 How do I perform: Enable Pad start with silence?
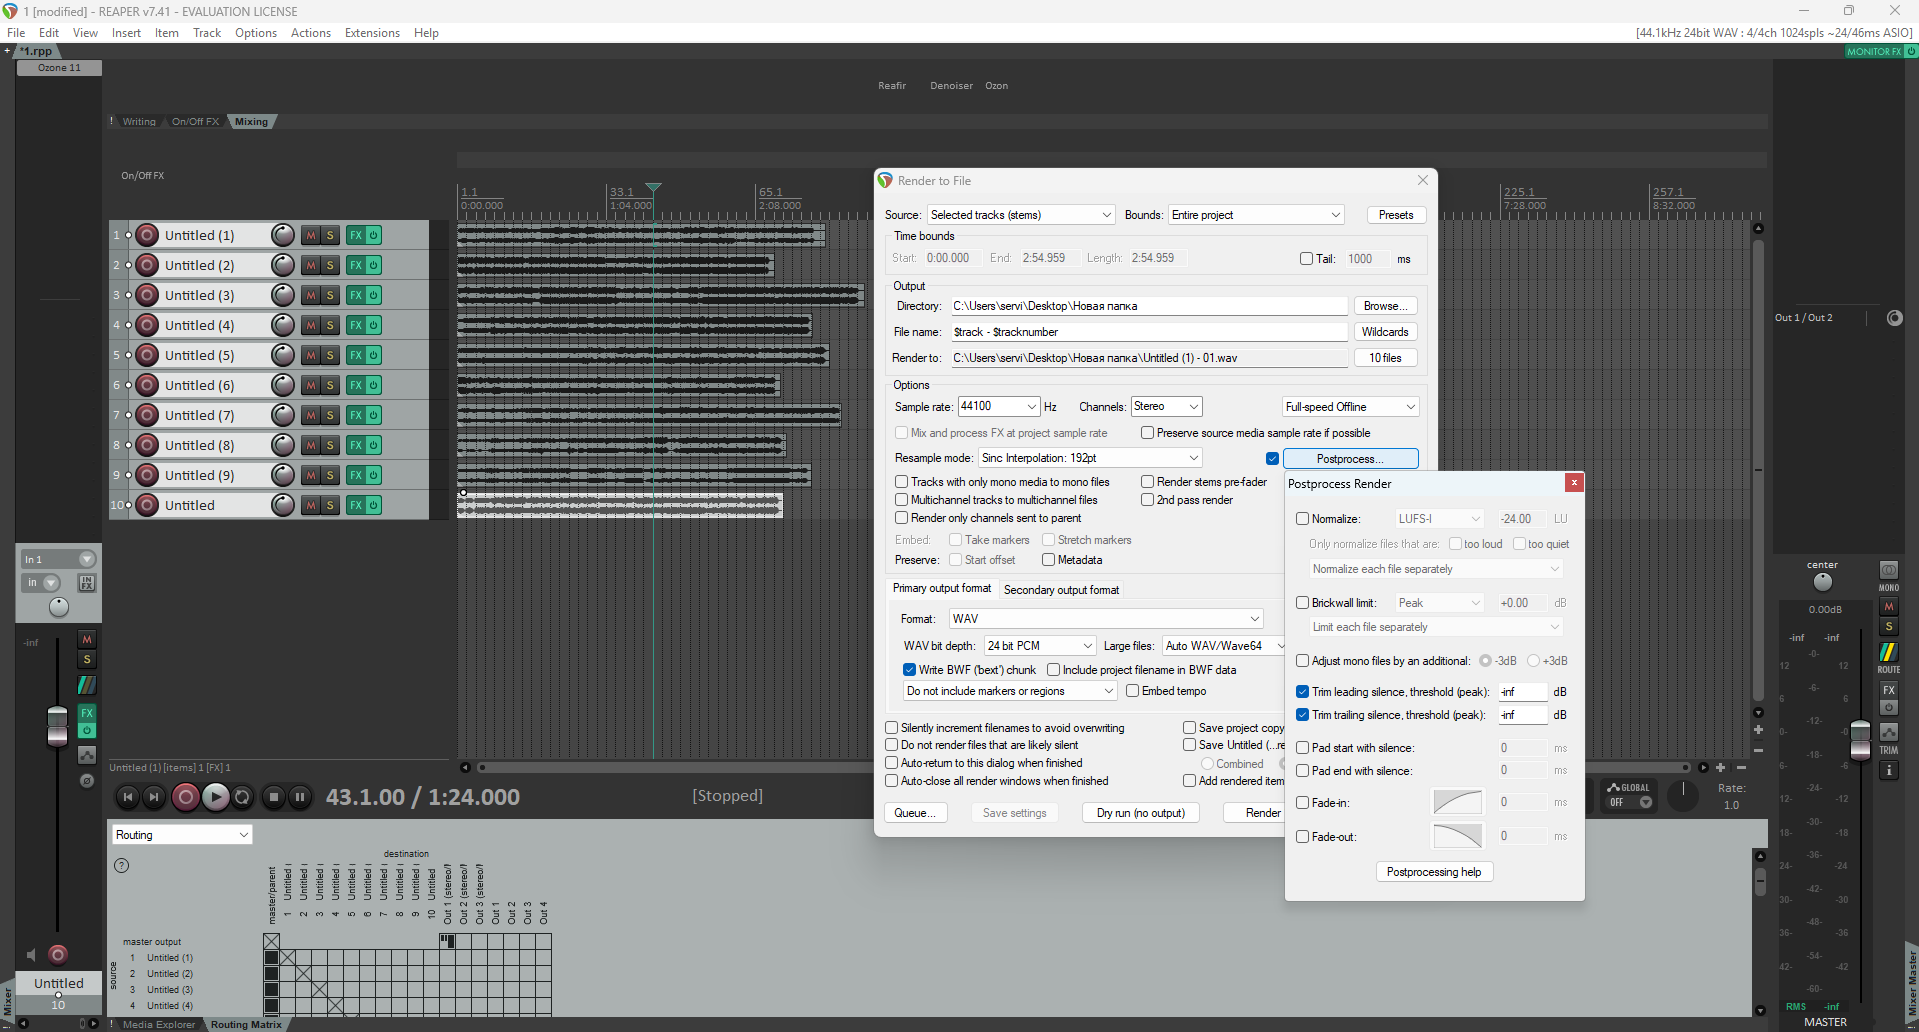[x=1302, y=748]
